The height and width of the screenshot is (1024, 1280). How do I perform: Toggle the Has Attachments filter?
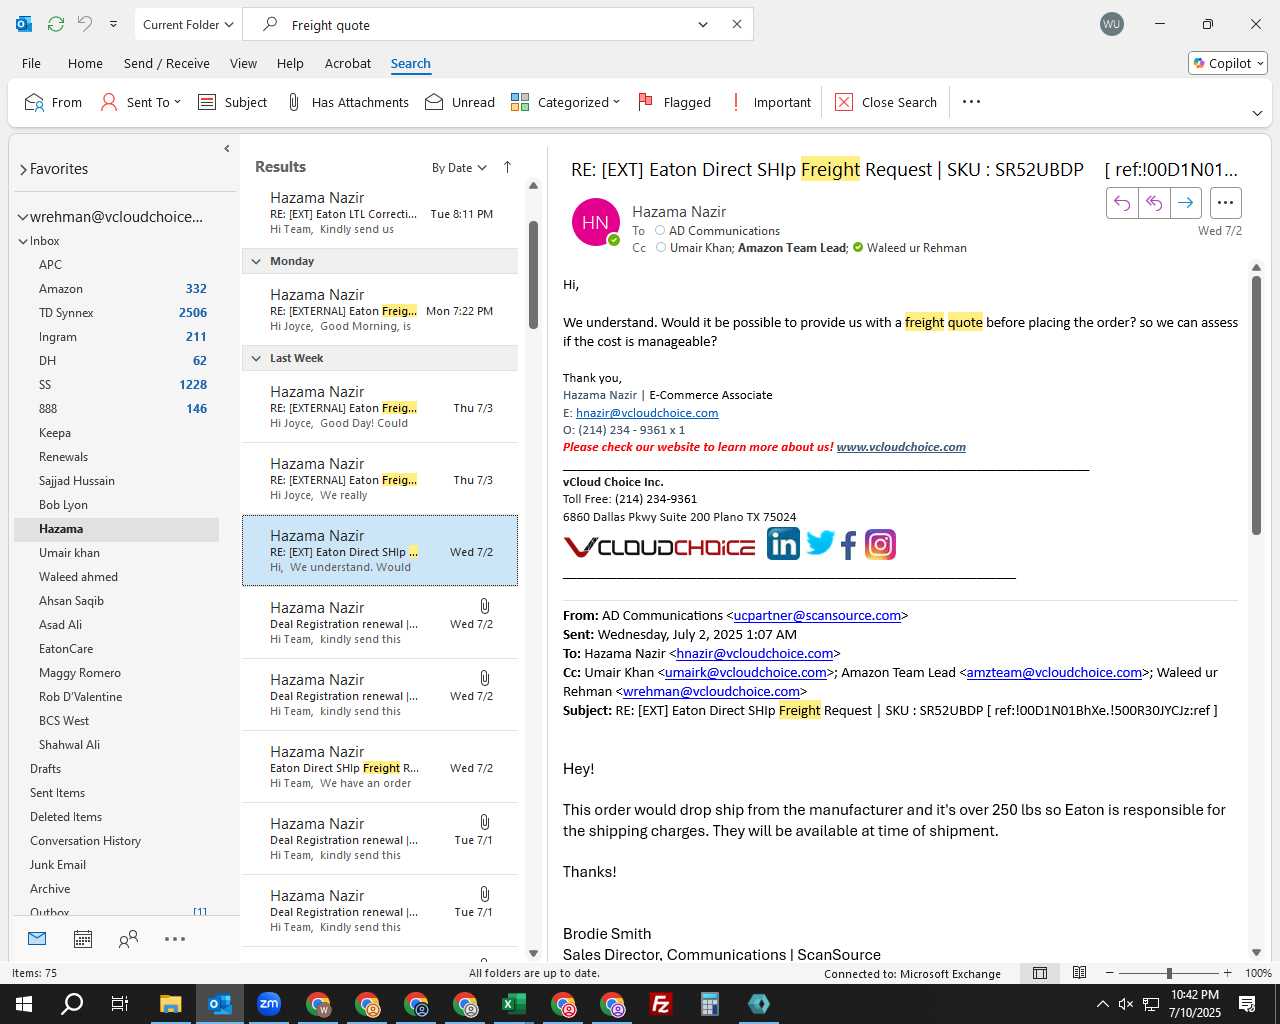pos(347,102)
